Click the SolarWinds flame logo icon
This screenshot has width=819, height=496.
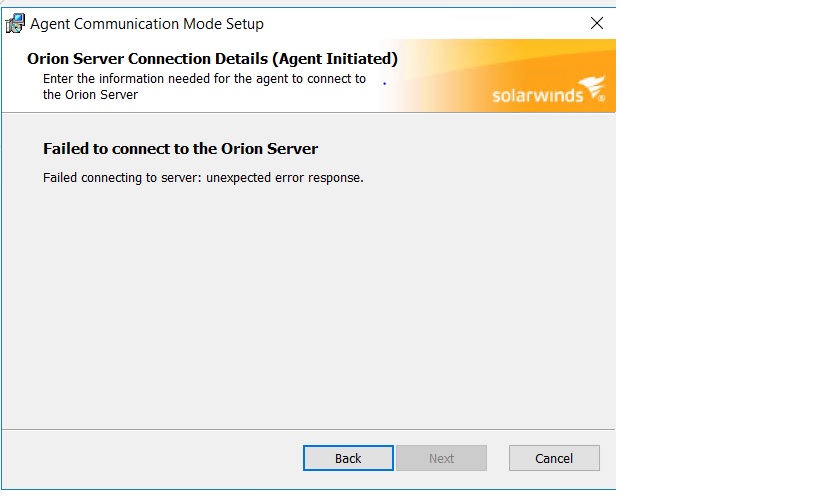point(592,86)
